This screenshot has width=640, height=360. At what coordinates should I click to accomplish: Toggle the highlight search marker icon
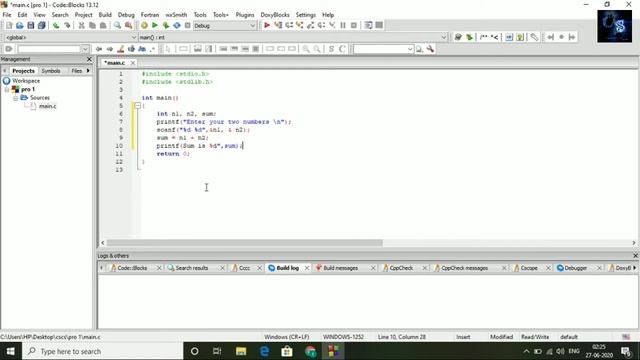point(121,49)
